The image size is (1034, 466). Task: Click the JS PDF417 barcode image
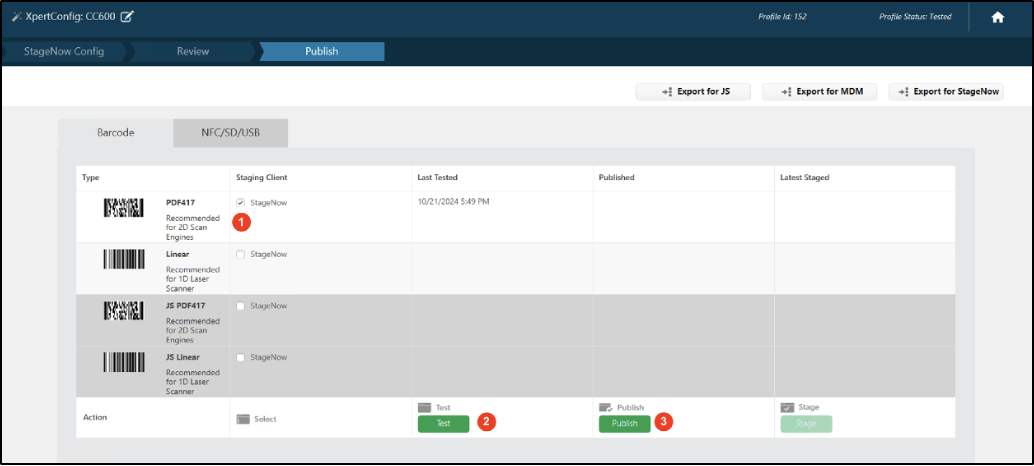pos(124,311)
